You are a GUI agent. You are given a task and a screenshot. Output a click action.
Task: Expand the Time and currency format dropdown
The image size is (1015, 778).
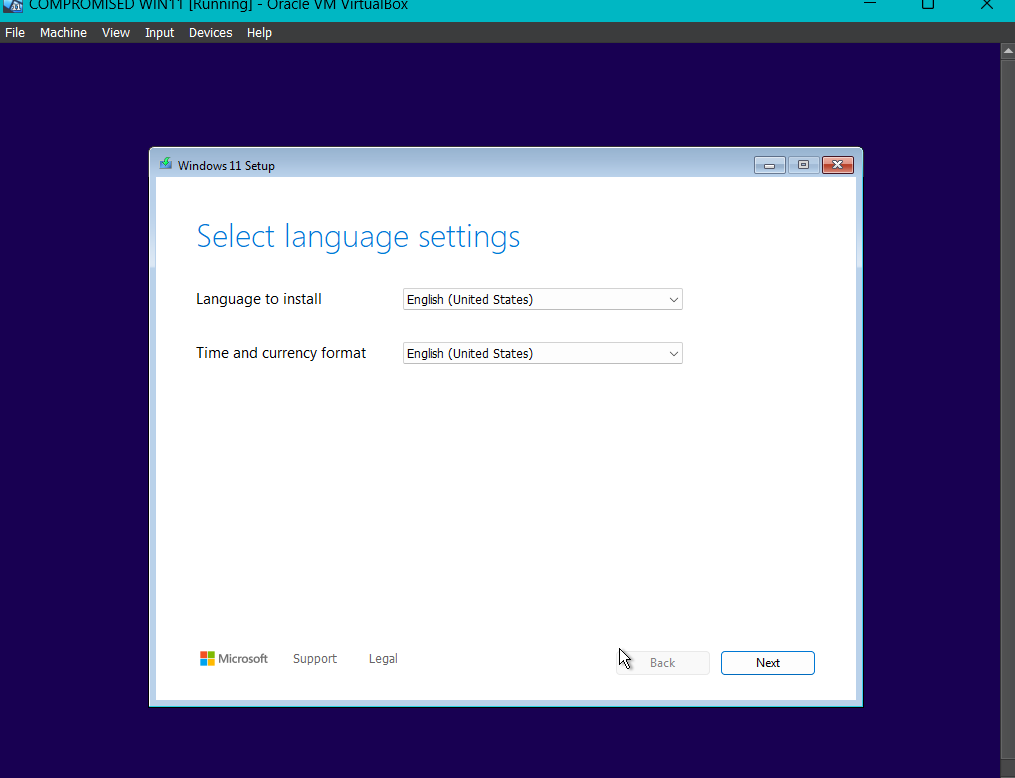pos(542,353)
